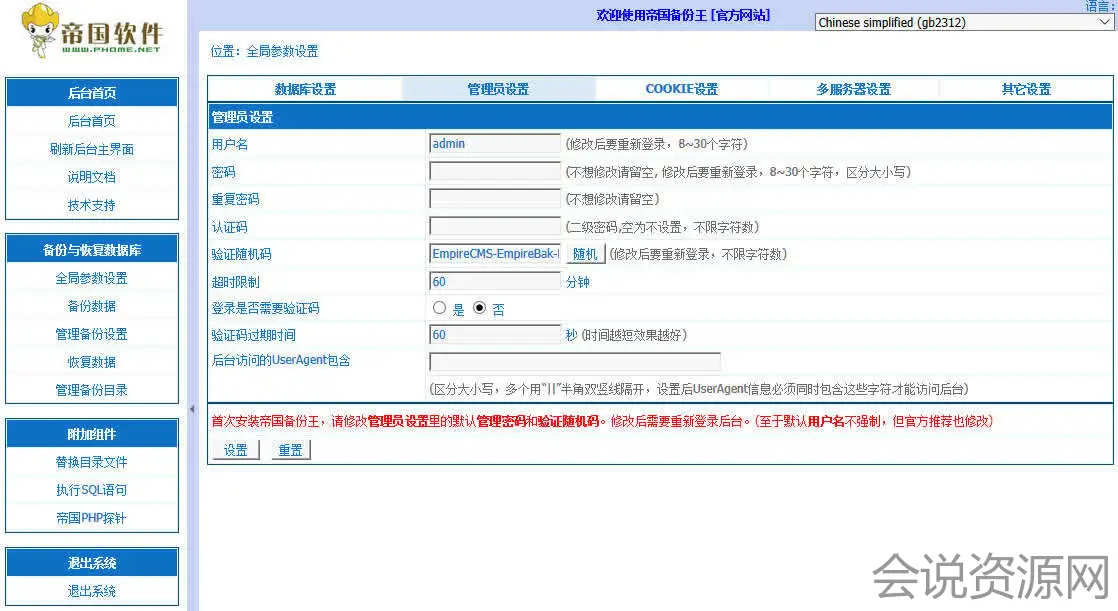This screenshot has width=1118, height=611.
Task: Select 是 for login captcha requirement
Action: pos(439,308)
